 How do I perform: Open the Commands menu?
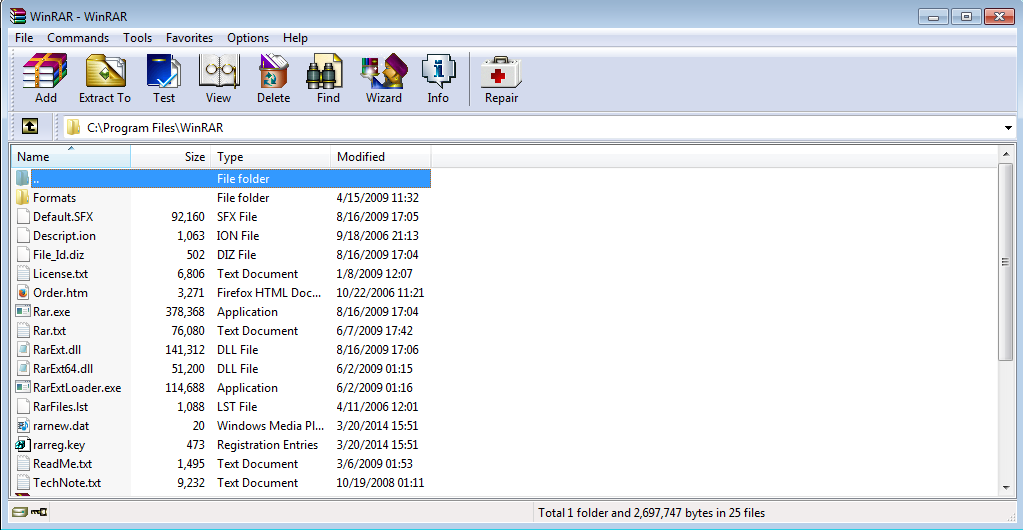coord(78,38)
